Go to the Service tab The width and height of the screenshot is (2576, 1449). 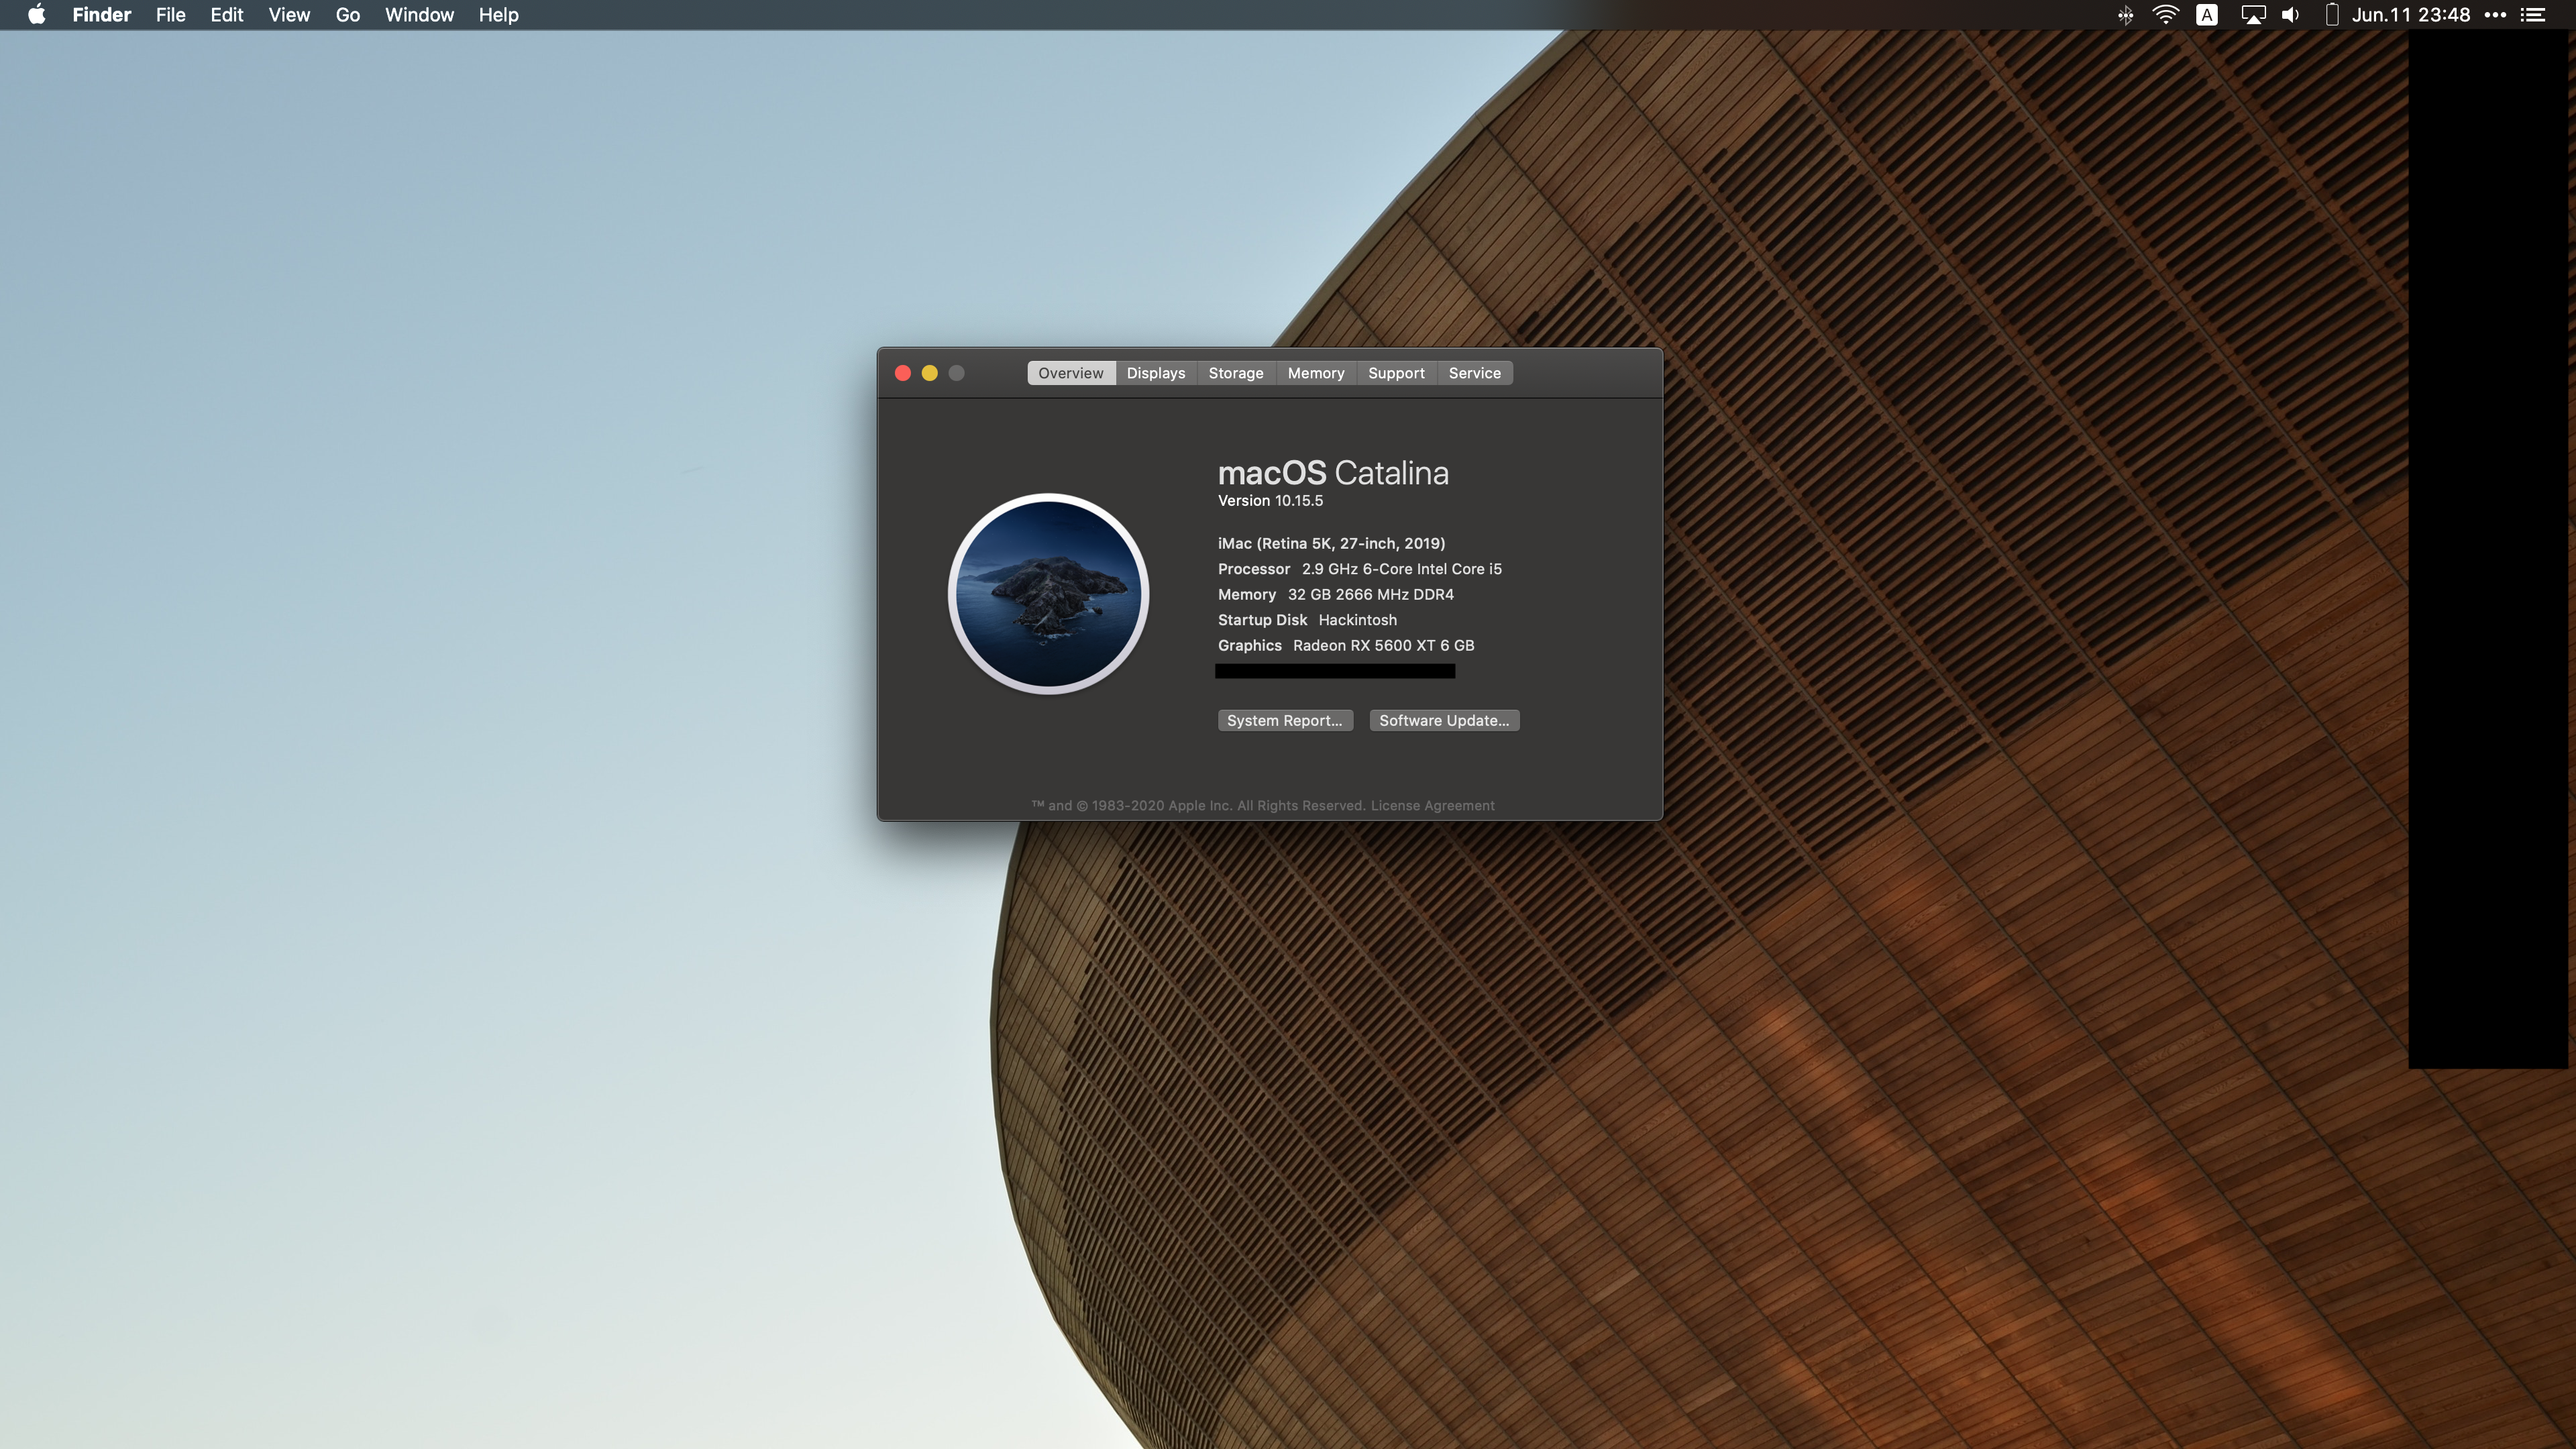click(1474, 373)
